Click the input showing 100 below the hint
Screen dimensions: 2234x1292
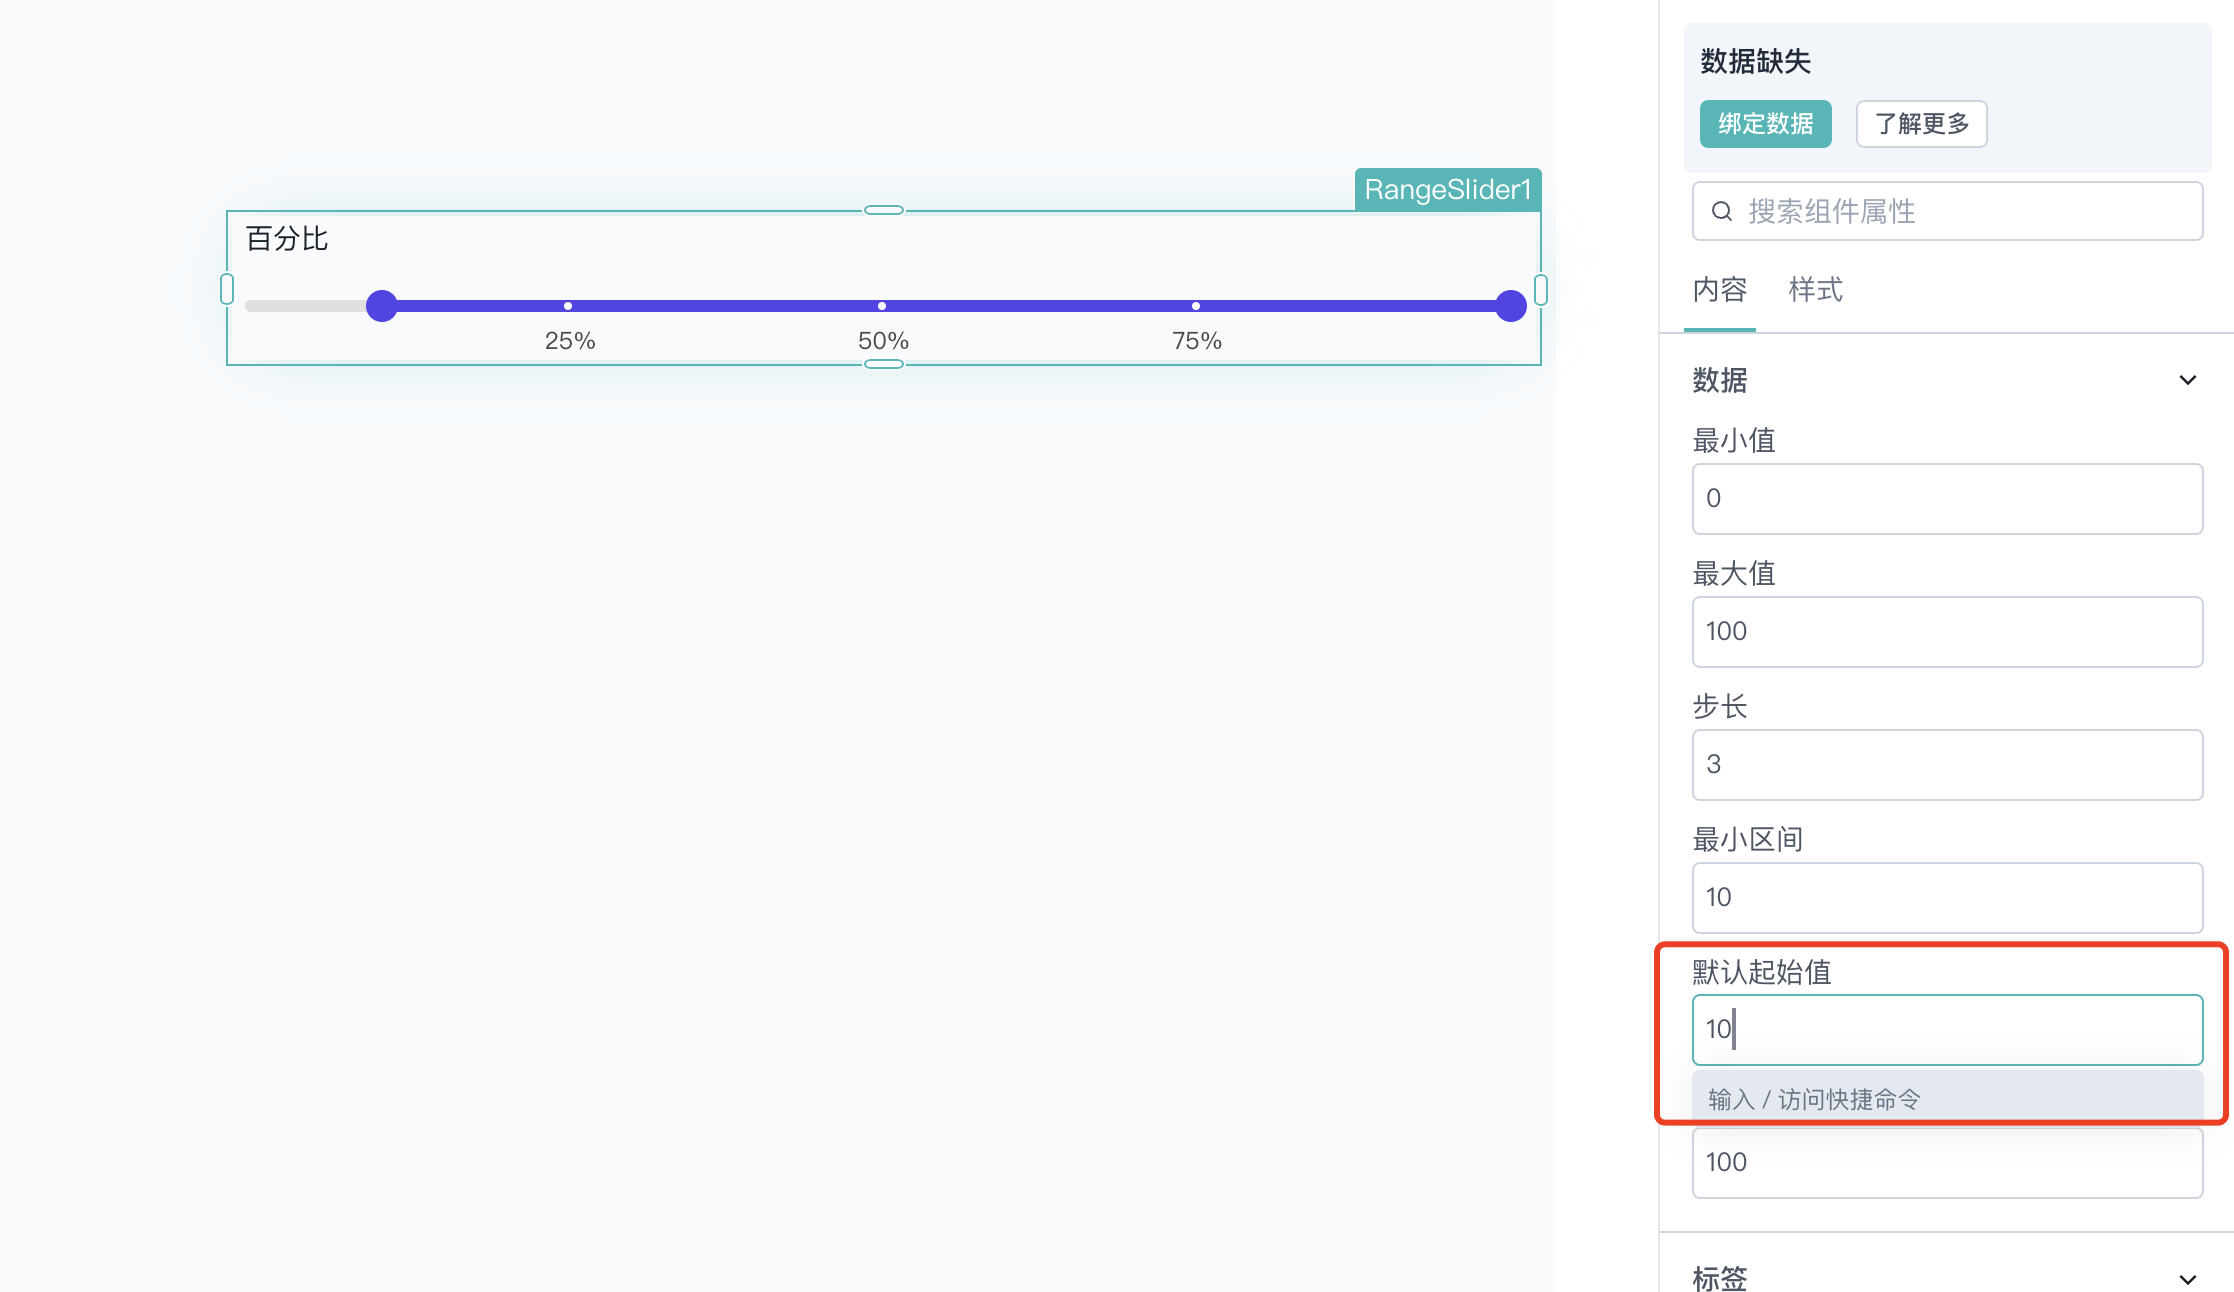(1947, 1162)
